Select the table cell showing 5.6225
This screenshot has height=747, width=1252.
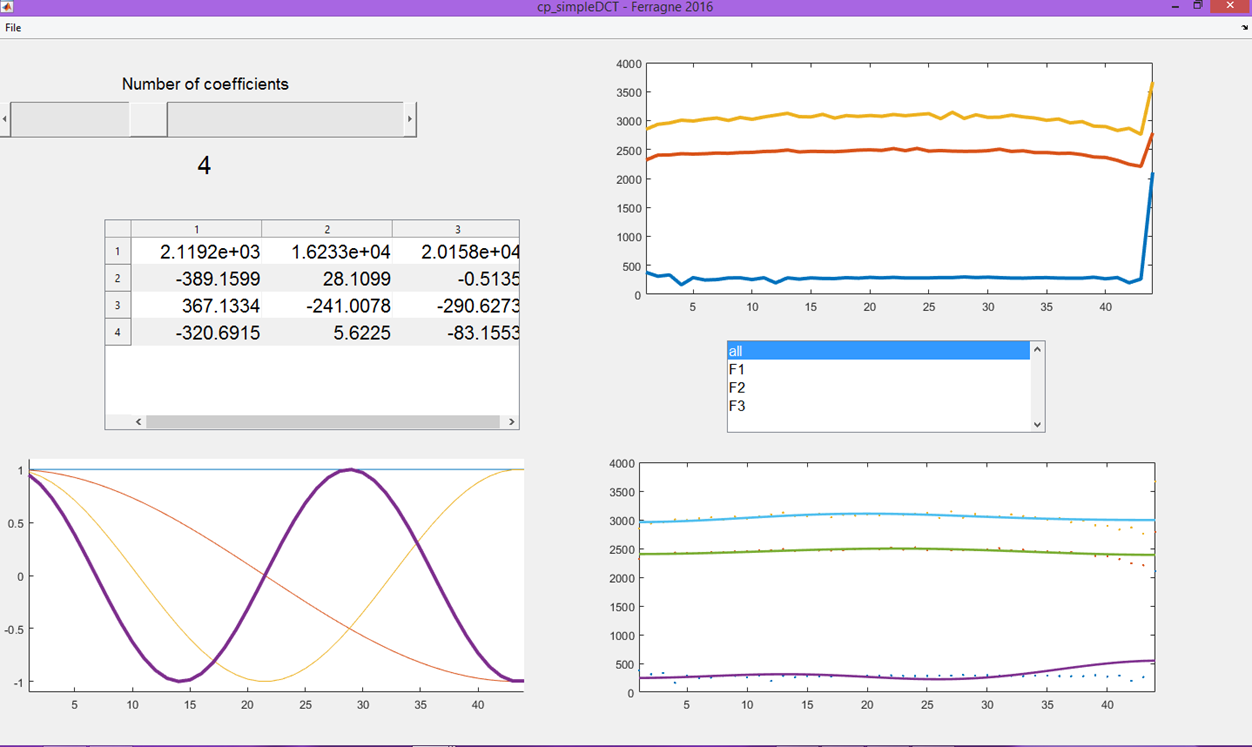click(x=326, y=331)
